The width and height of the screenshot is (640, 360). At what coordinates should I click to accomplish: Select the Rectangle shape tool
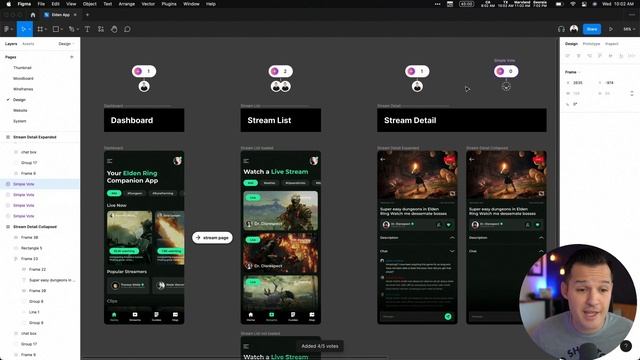coord(56,29)
